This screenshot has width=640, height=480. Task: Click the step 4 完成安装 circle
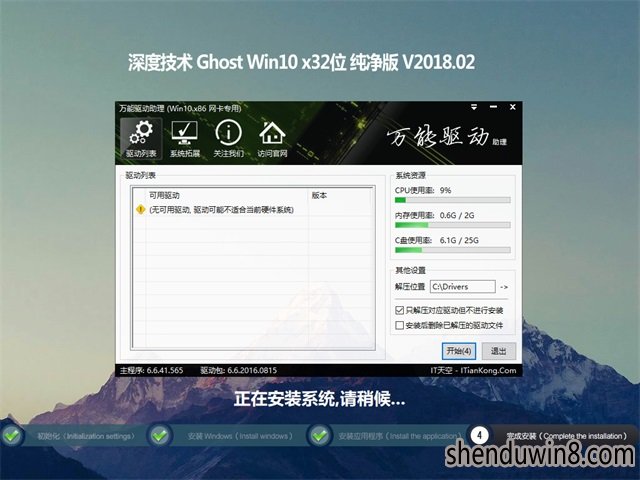480,435
